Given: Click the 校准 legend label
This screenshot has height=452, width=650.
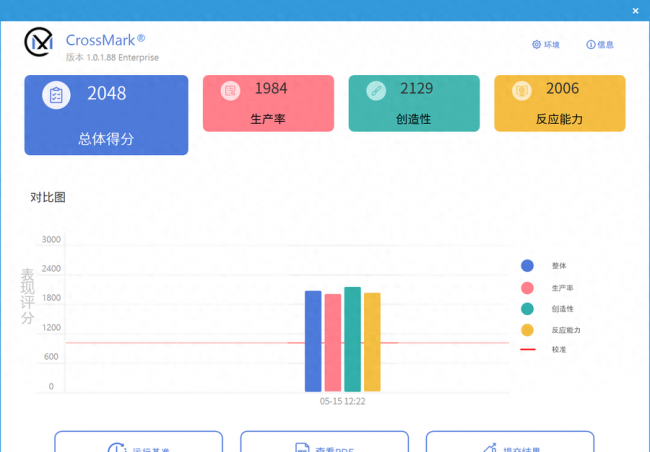Looking at the screenshot, I should coord(559,350).
